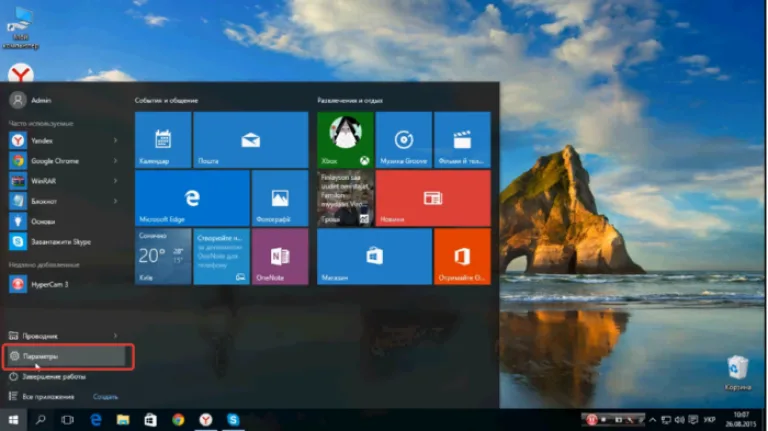This screenshot has width=768, height=431.
Task: Click the Windows Start button
Action: pos(13,420)
